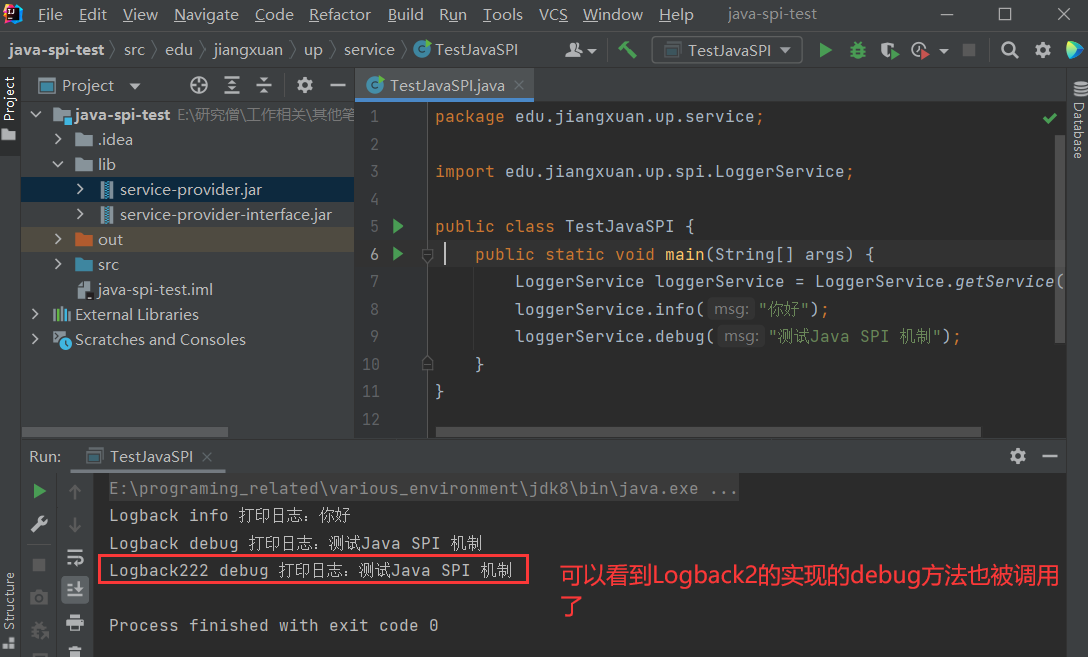Expand service-provider-interface.jar

(80, 214)
